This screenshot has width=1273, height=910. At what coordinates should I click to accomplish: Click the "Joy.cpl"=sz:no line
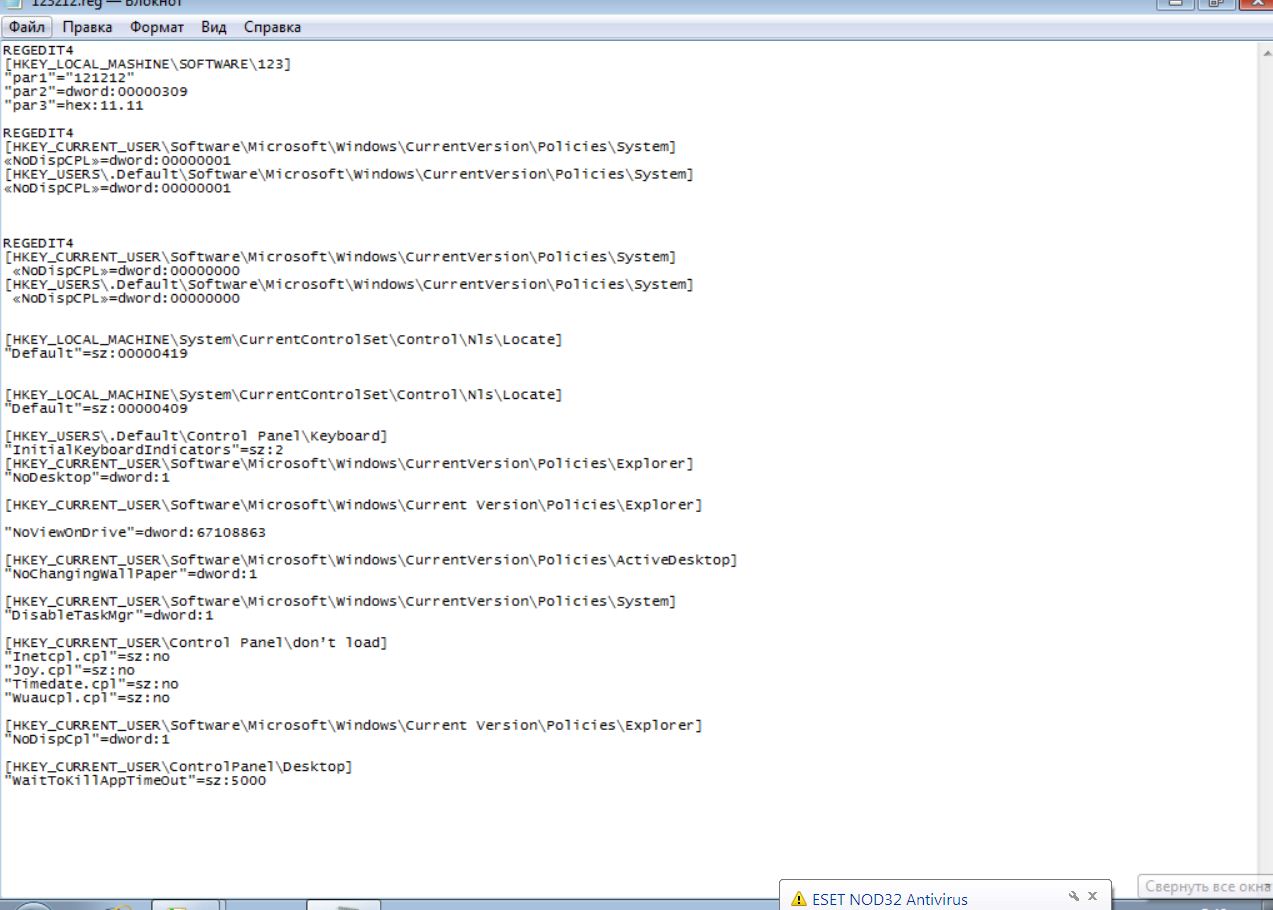tap(69, 670)
